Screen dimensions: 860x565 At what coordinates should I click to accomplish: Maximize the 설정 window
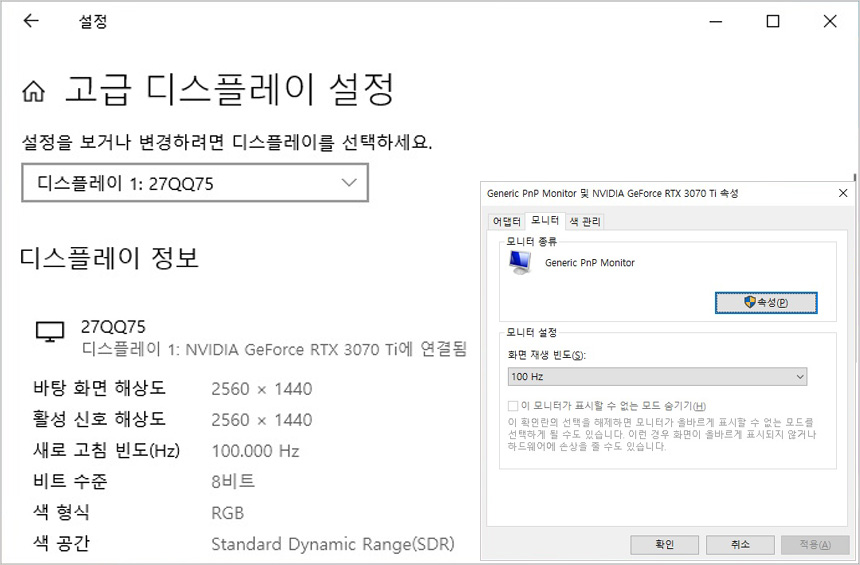coord(772,21)
